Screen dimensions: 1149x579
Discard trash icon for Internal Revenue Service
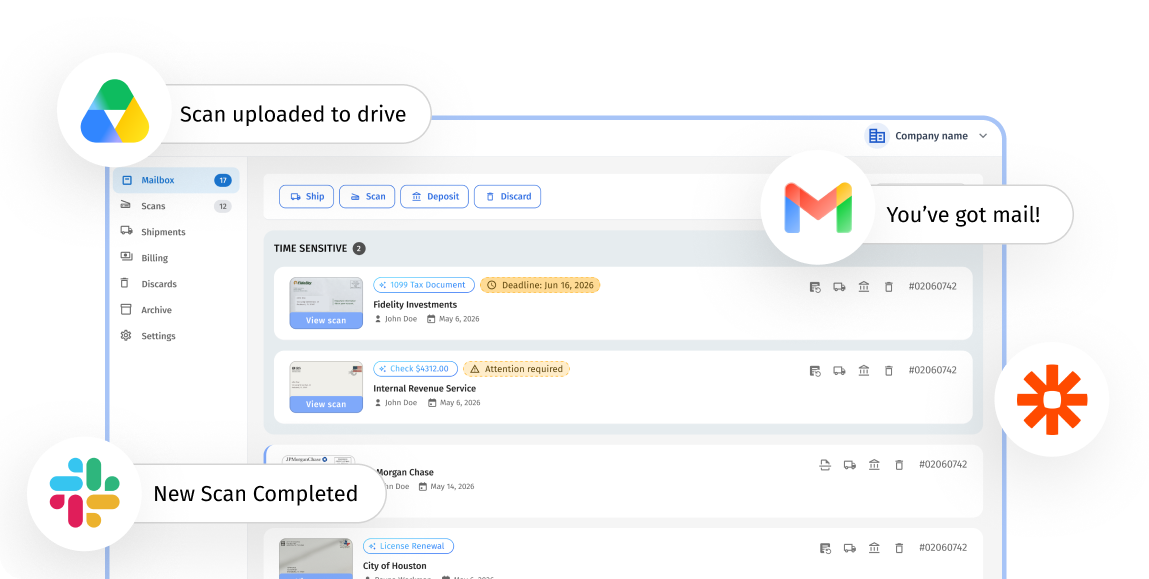pos(889,371)
